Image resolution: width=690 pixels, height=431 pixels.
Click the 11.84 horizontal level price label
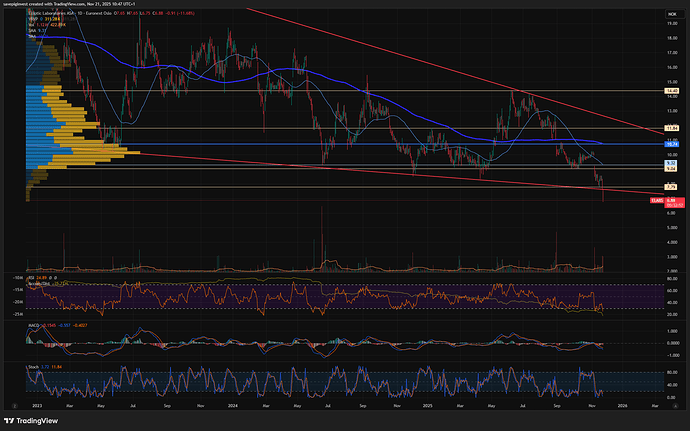[x=670, y=128]
